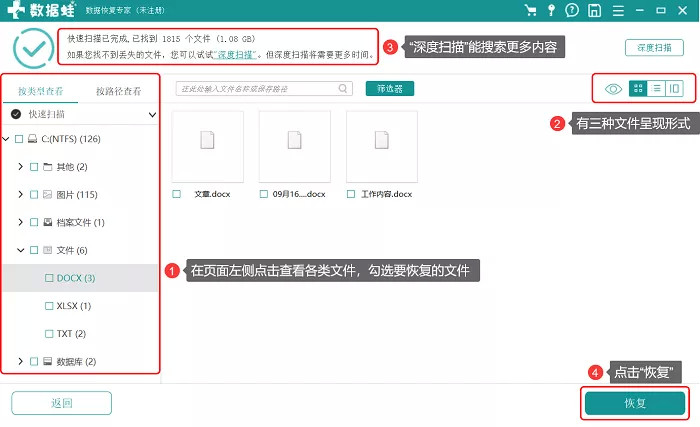Switch to detail column view

tap(674, 88)
